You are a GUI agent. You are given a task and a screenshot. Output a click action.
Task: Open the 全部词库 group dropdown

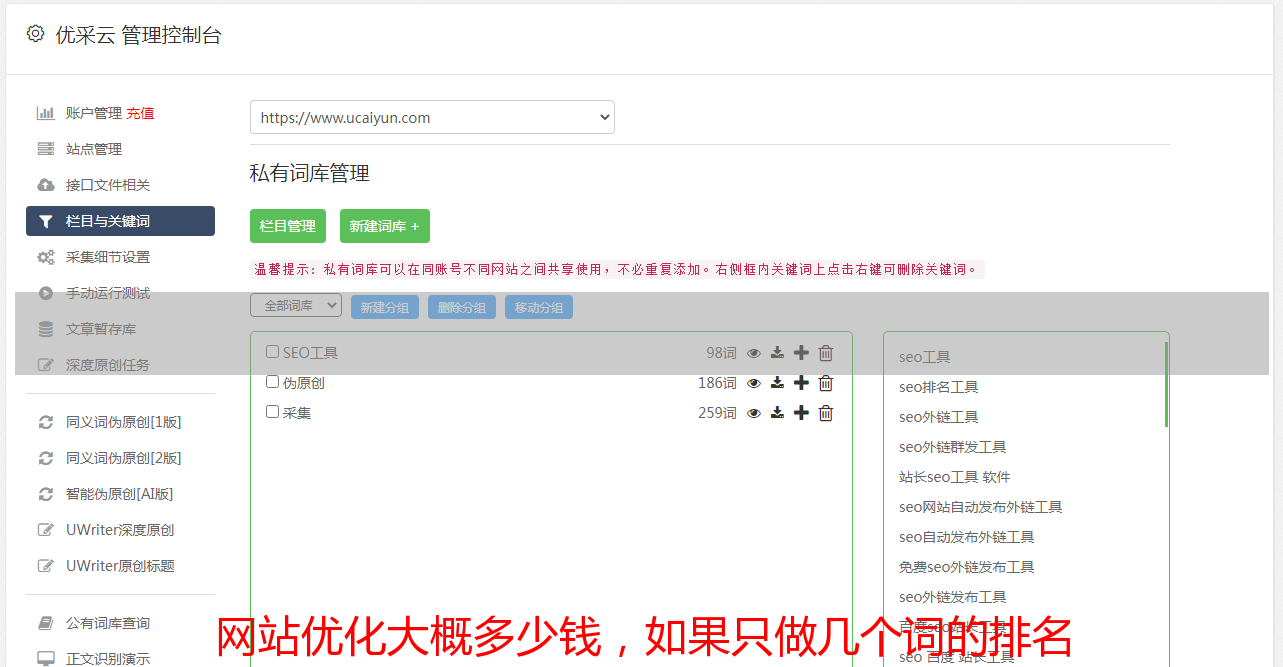click(x=296, y=306)
